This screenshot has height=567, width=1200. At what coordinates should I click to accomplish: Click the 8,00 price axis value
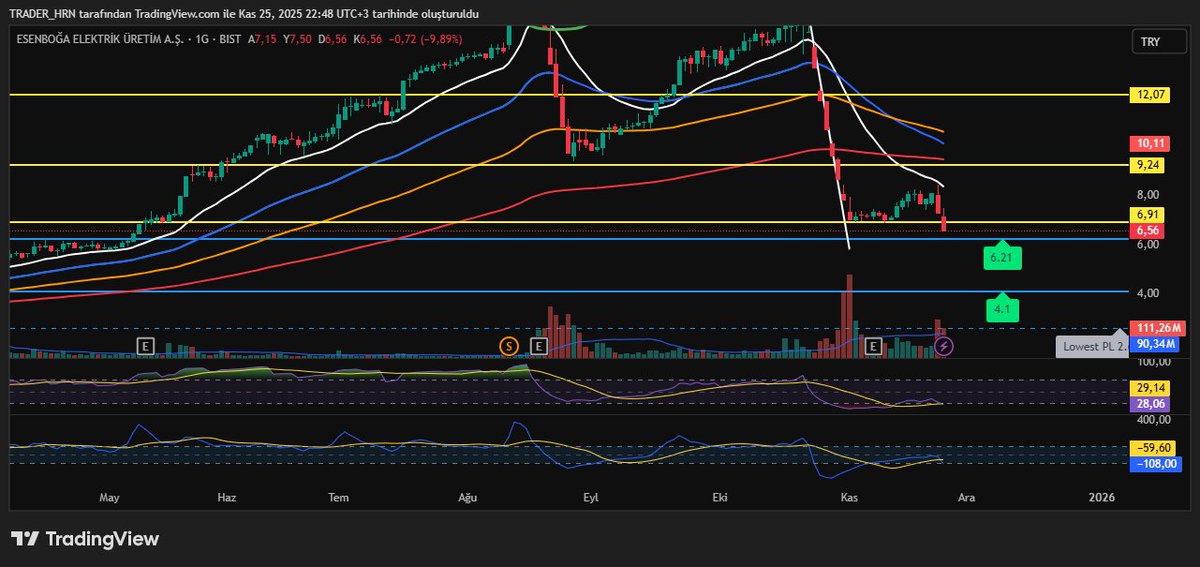(x=1146, y=195)
